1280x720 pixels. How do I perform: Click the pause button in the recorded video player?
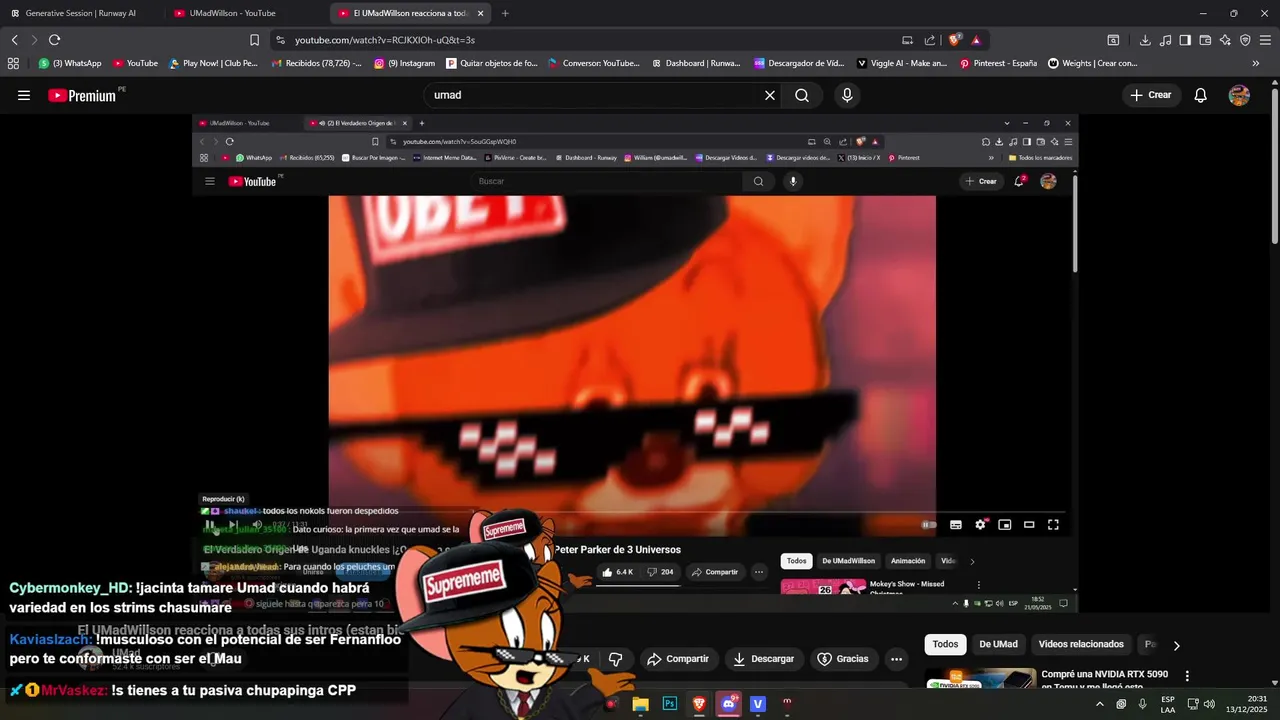(210, 525)
